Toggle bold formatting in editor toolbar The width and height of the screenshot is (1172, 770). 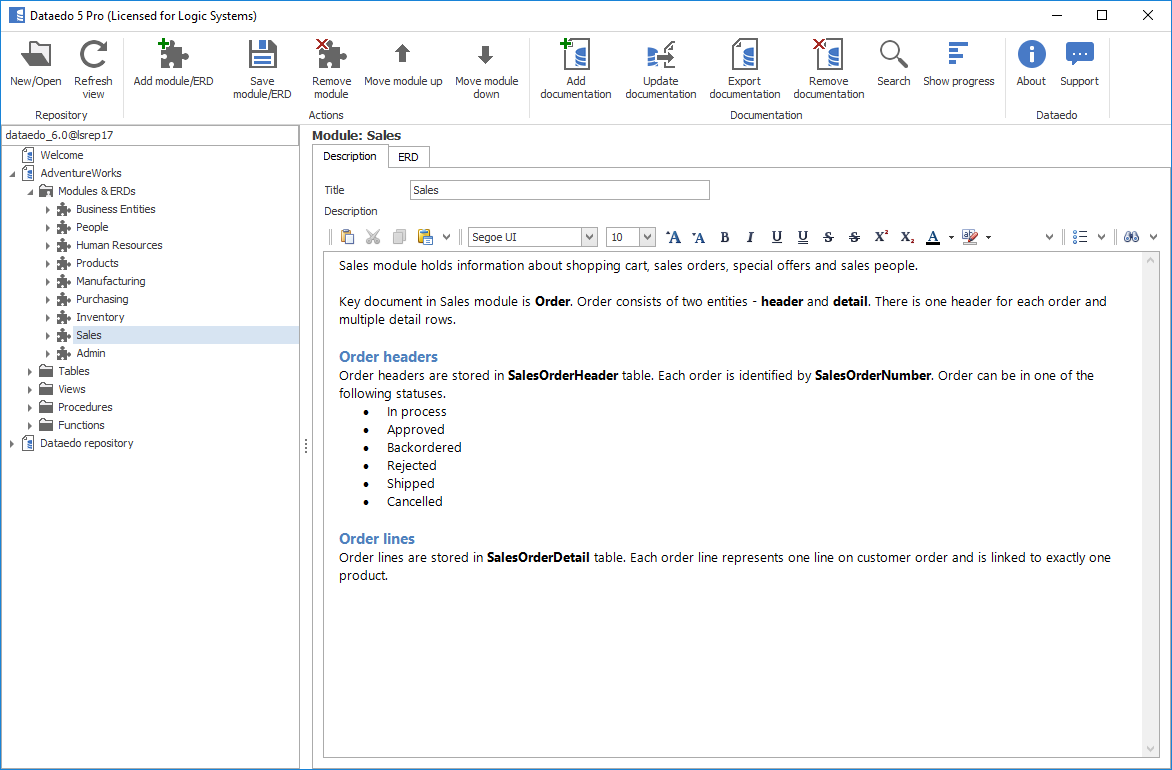(x=725, y=237)
